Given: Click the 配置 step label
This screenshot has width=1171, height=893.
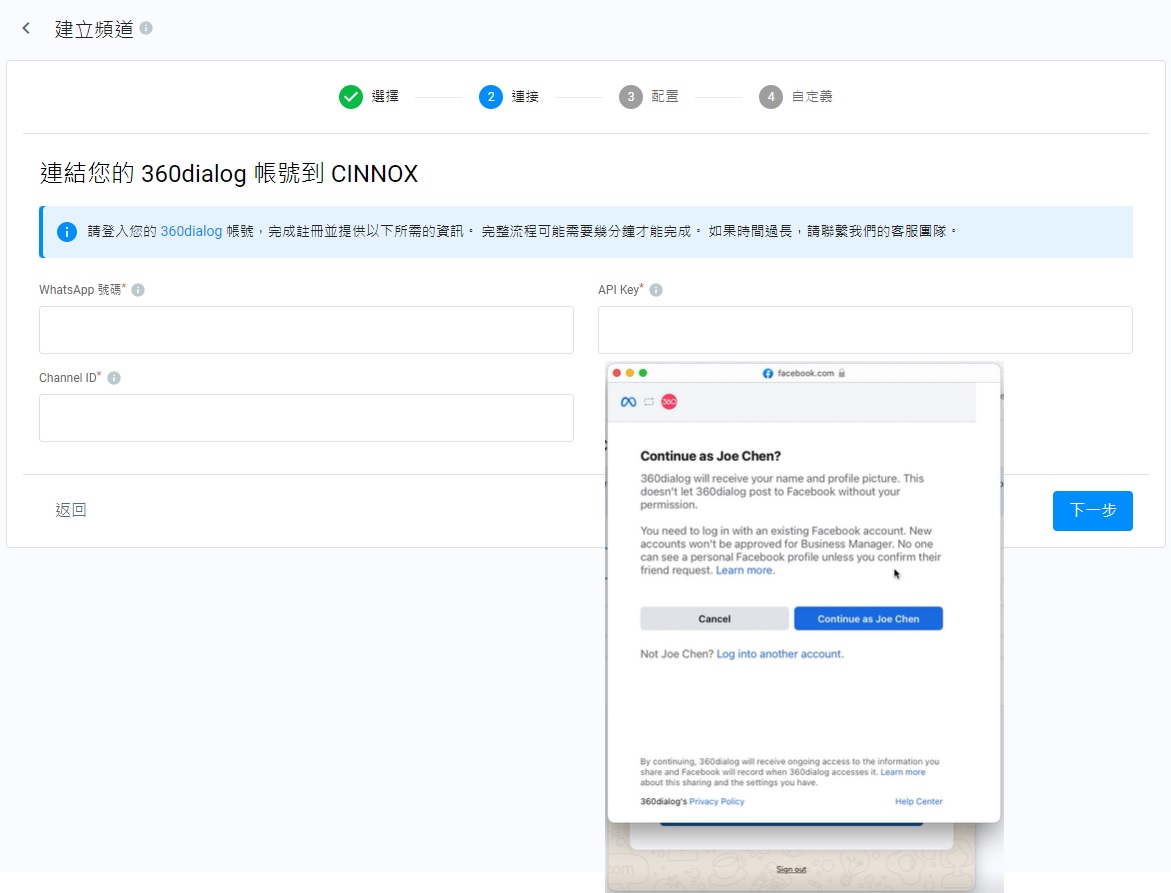Looking at the screenshot, I should pos(665,96).
